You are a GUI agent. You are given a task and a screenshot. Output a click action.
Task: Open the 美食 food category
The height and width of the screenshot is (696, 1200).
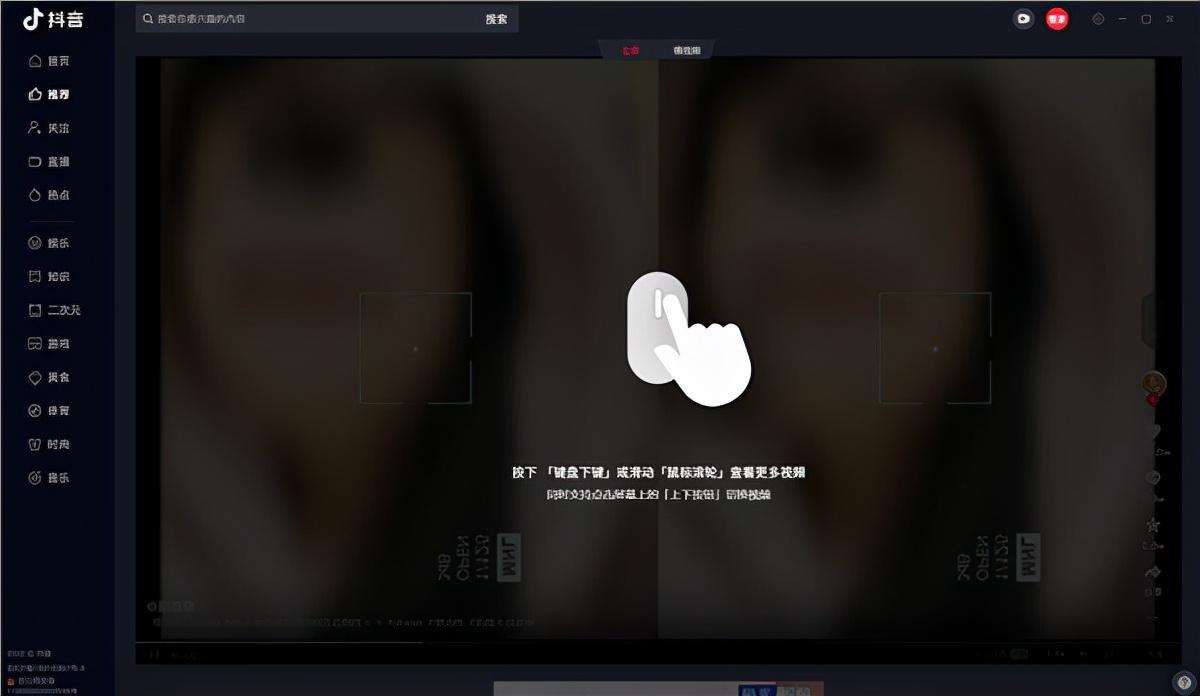pos(50,377)
